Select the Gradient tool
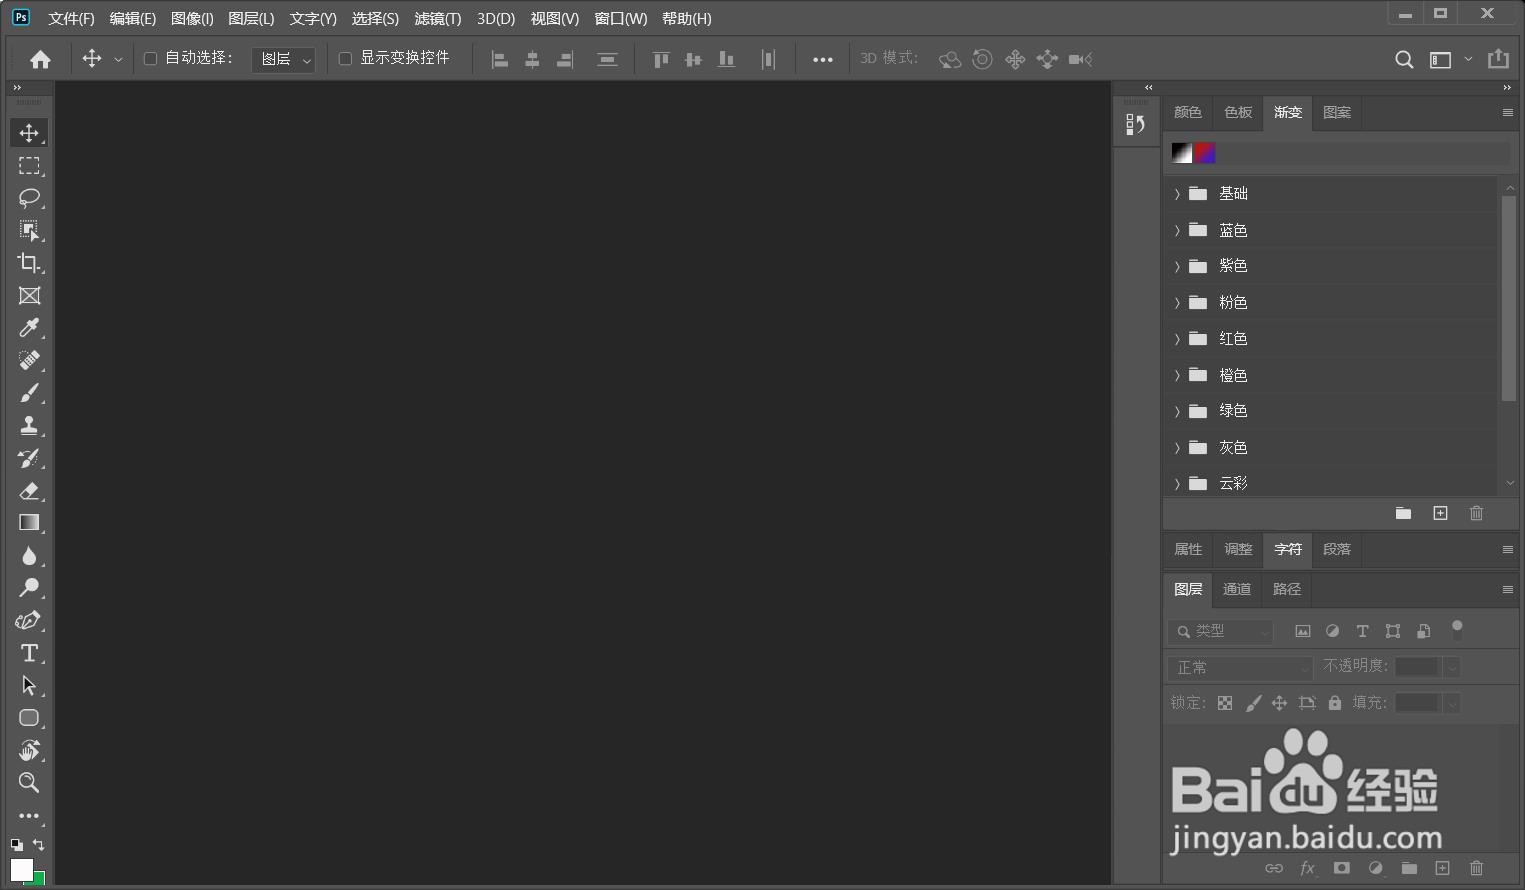This screenshot has height=890, width=1525. (x=29, y=523)
